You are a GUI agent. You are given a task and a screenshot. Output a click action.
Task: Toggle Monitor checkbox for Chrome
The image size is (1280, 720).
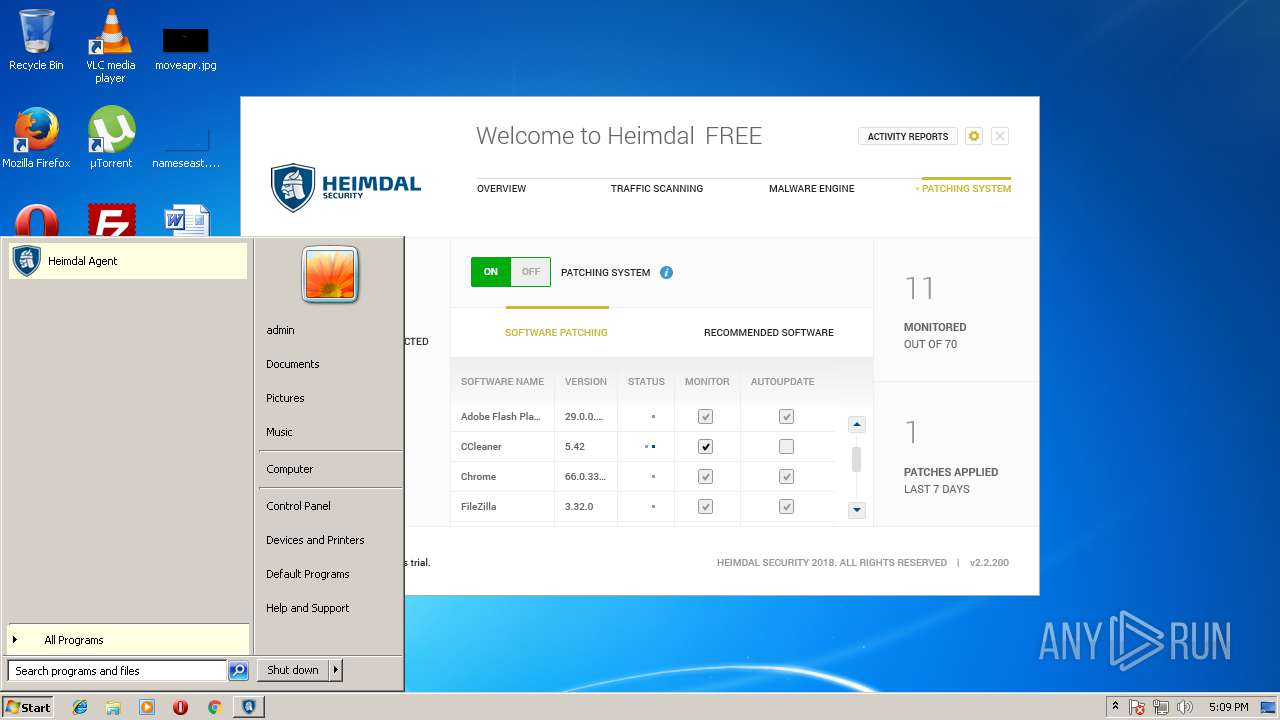[x=705, y=476]
